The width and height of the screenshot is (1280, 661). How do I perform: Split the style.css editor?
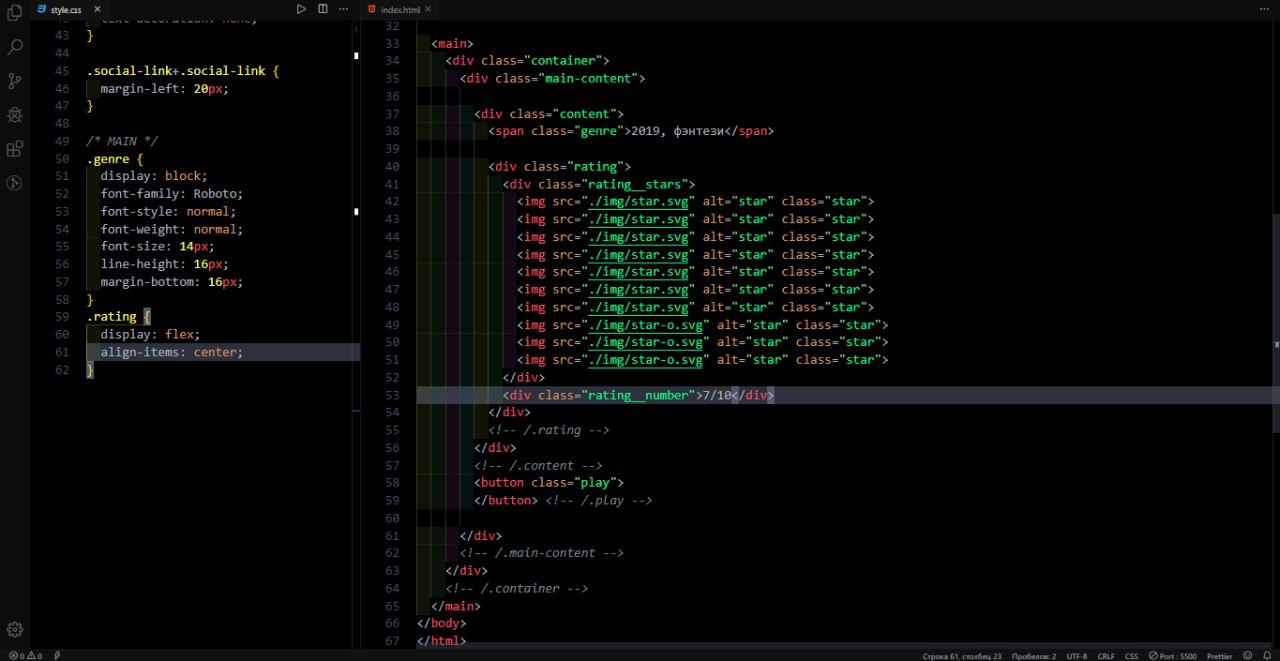[323, 9]
